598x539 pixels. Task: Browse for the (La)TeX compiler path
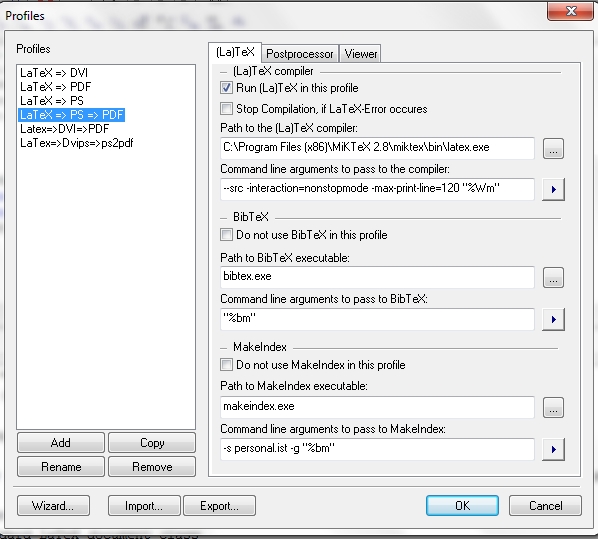[553, 148]
